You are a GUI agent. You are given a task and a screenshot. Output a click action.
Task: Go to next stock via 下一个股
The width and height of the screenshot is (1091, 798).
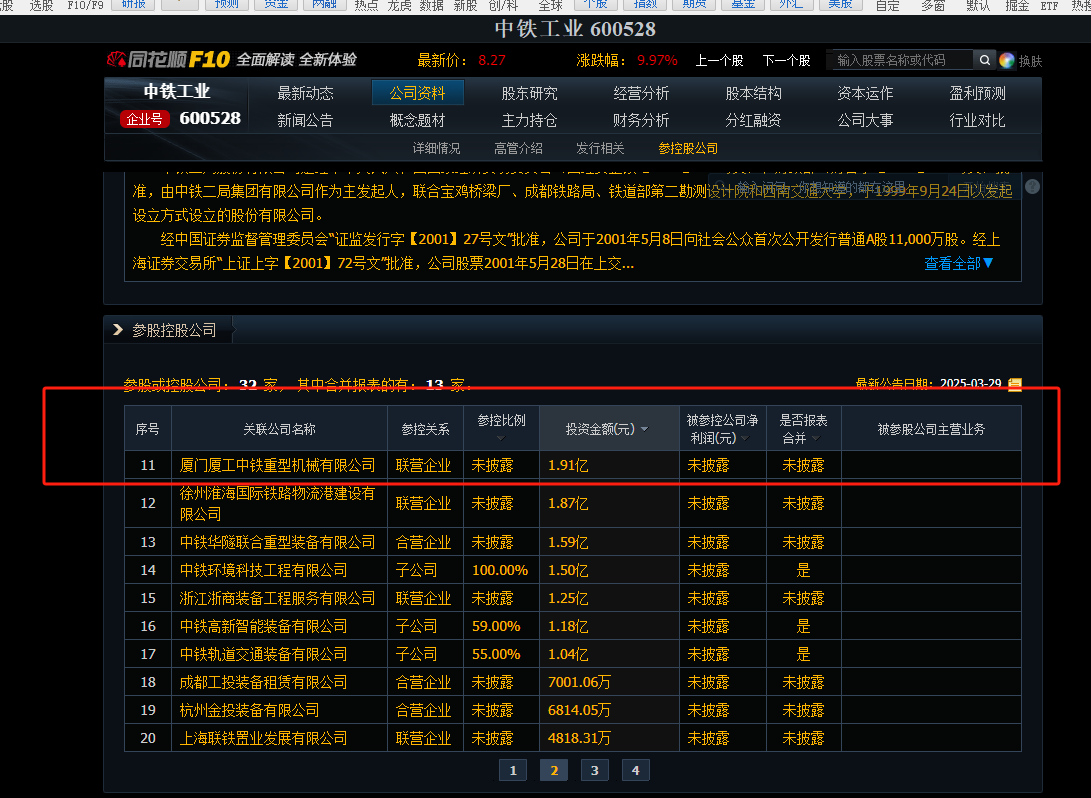[786, 60]
